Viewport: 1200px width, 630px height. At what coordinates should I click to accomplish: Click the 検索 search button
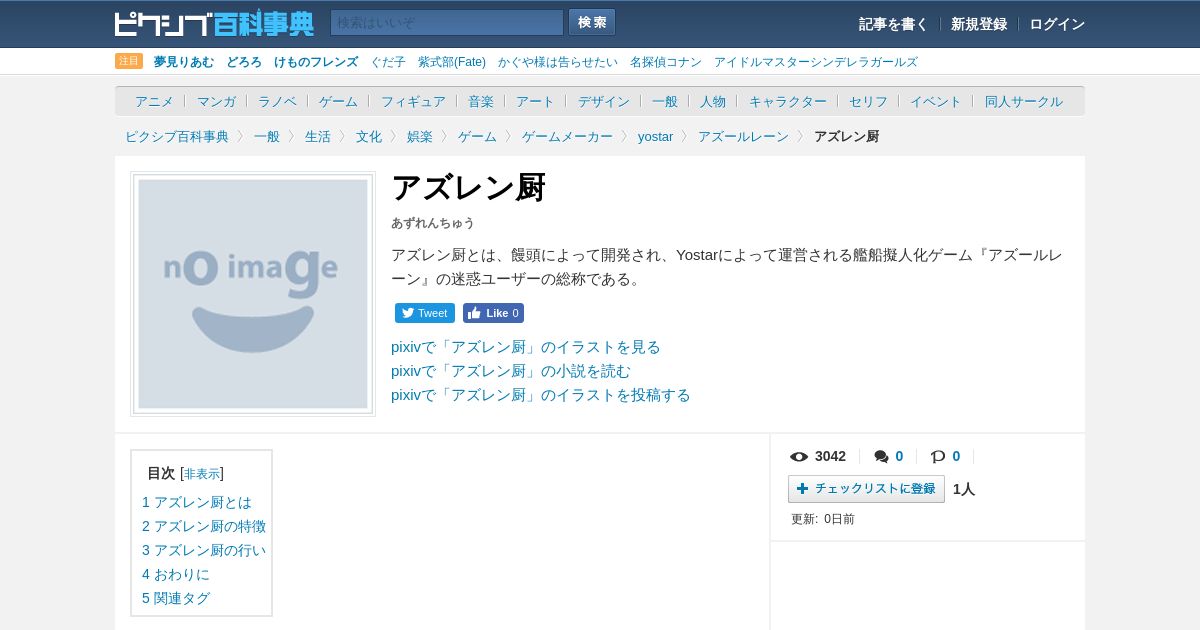click(592, 22)
